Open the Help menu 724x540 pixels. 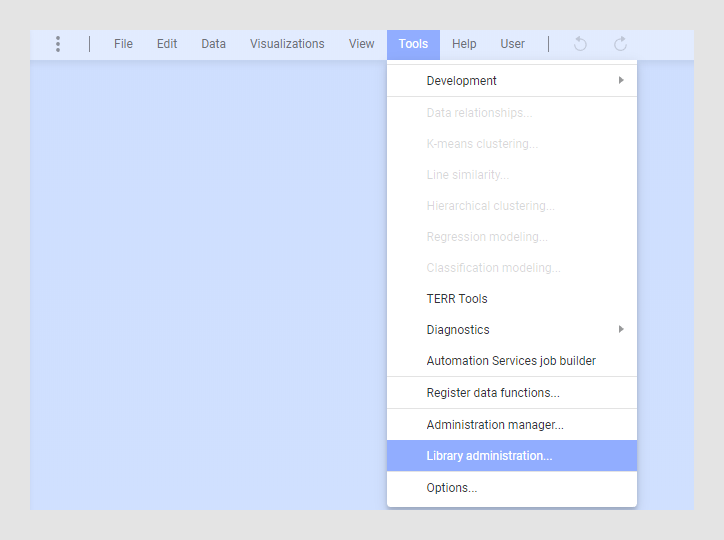(464, 44)
